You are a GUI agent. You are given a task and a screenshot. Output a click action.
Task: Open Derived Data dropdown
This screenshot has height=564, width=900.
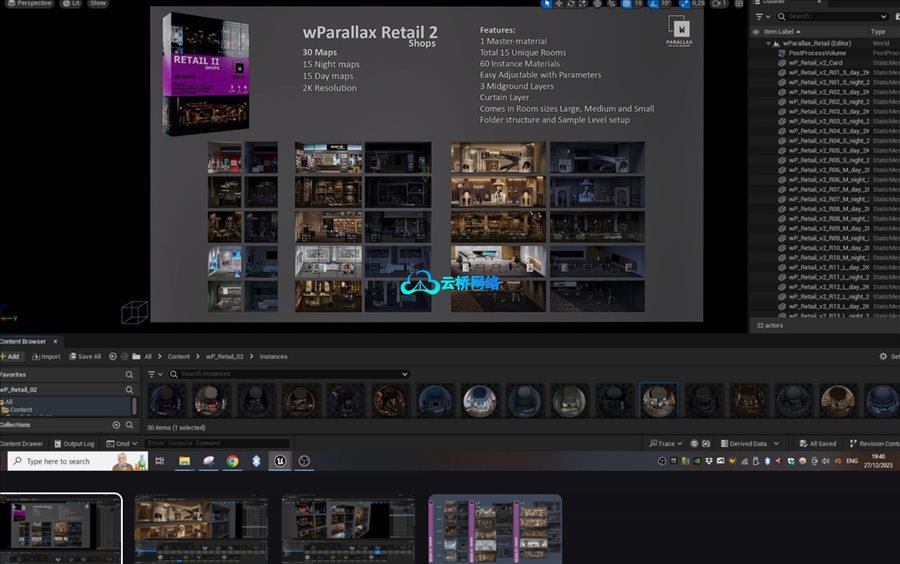point(750,444)
